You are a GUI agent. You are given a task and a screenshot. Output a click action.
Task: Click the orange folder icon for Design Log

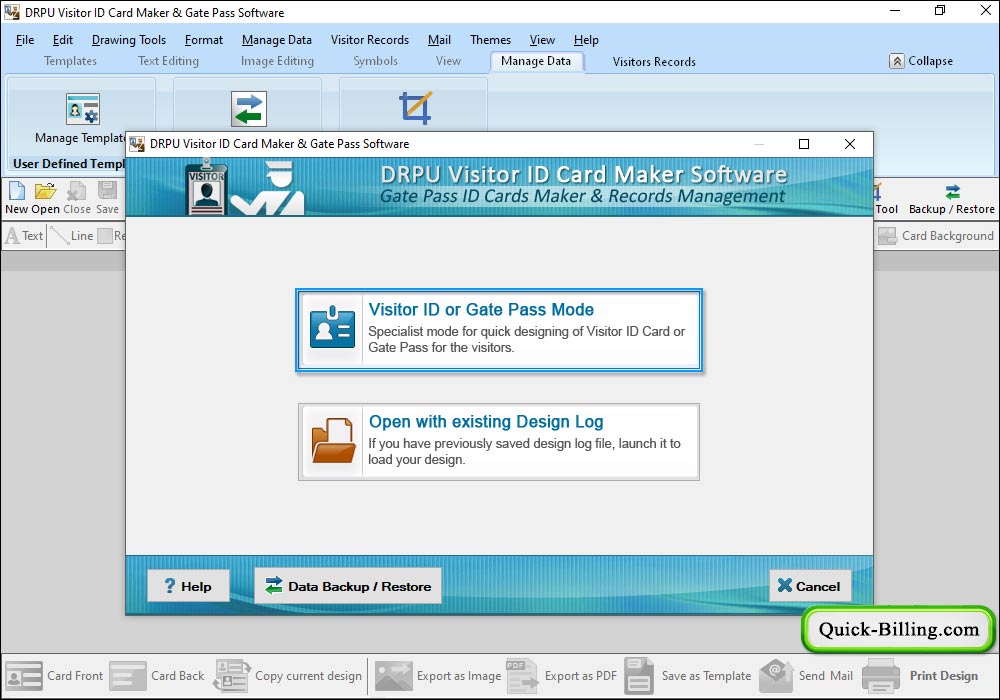[333, 441]
